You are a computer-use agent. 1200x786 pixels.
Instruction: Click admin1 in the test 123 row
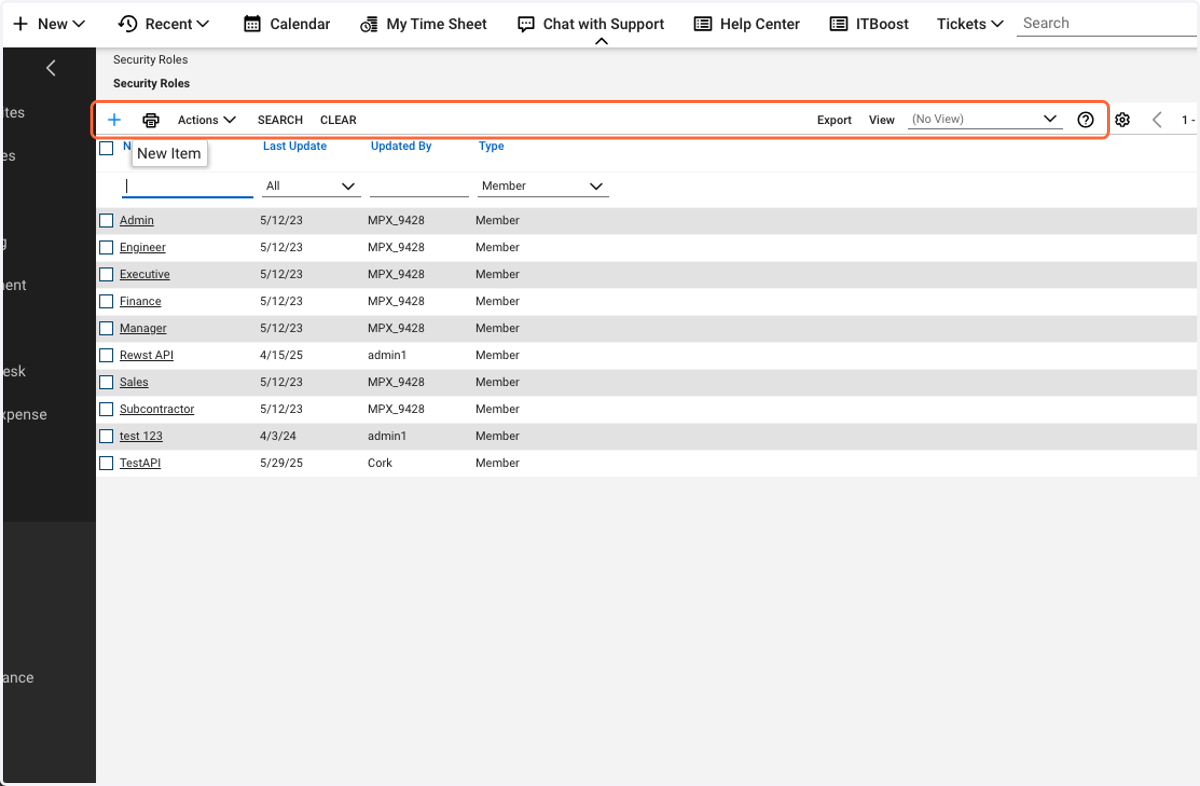pyautogui.click(x=387, y=436)
